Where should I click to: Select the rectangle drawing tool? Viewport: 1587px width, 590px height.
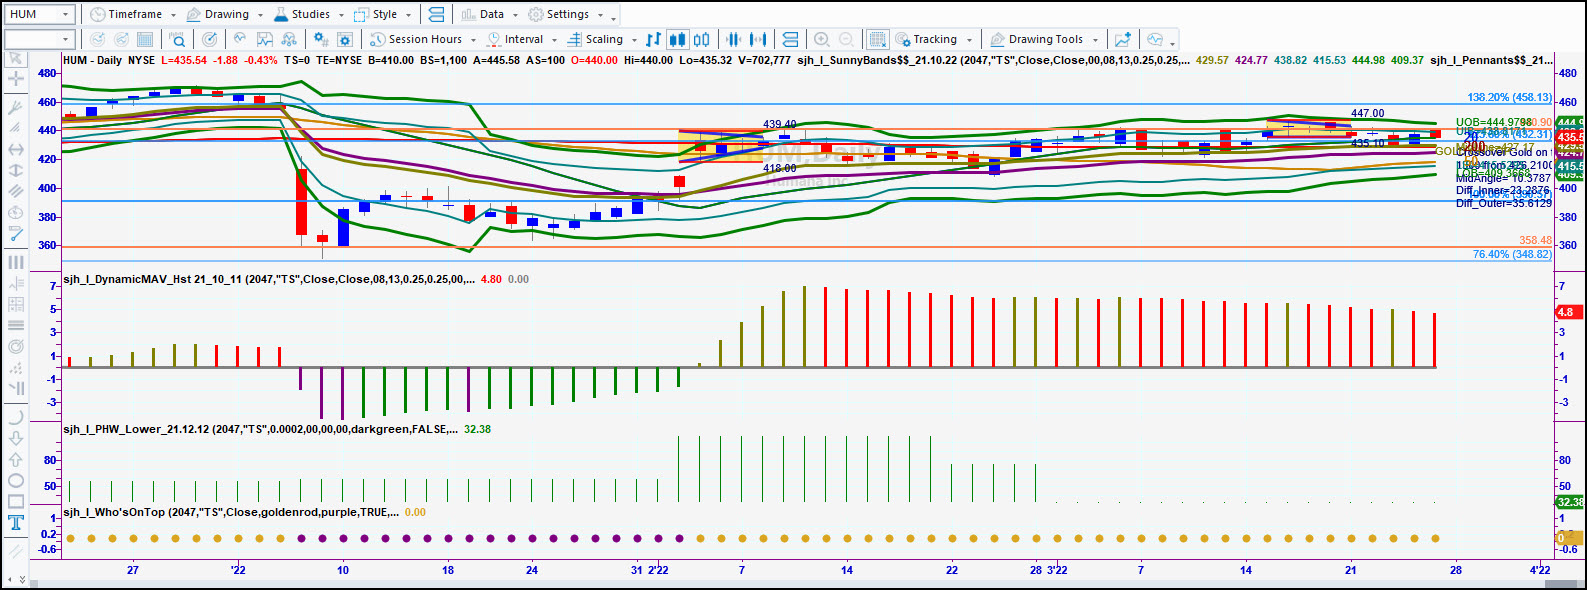tap(16, 502)
